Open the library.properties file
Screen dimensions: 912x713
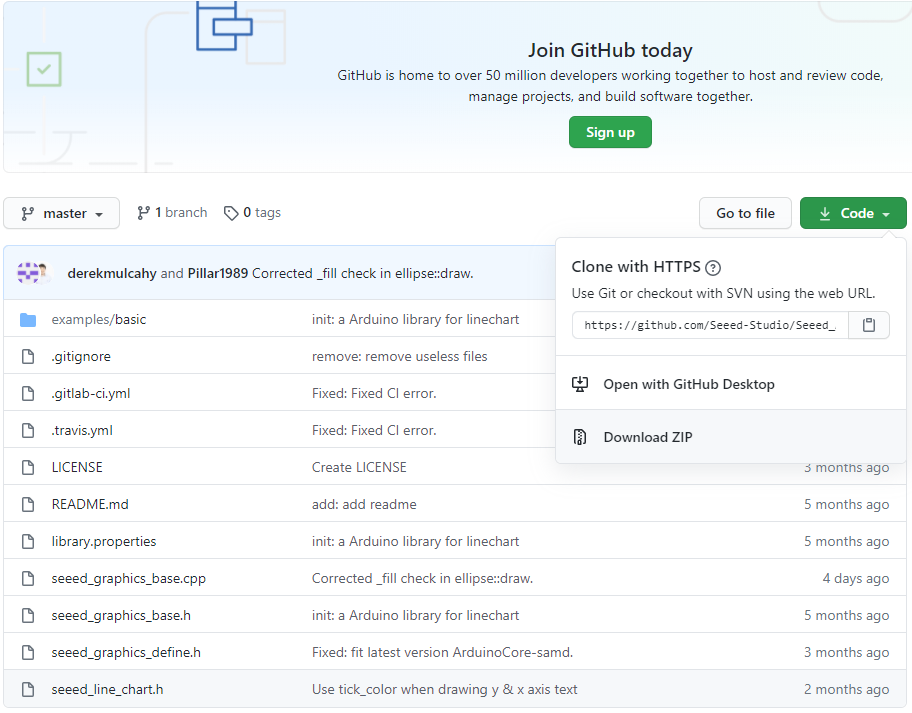click(x=104, y=541)
